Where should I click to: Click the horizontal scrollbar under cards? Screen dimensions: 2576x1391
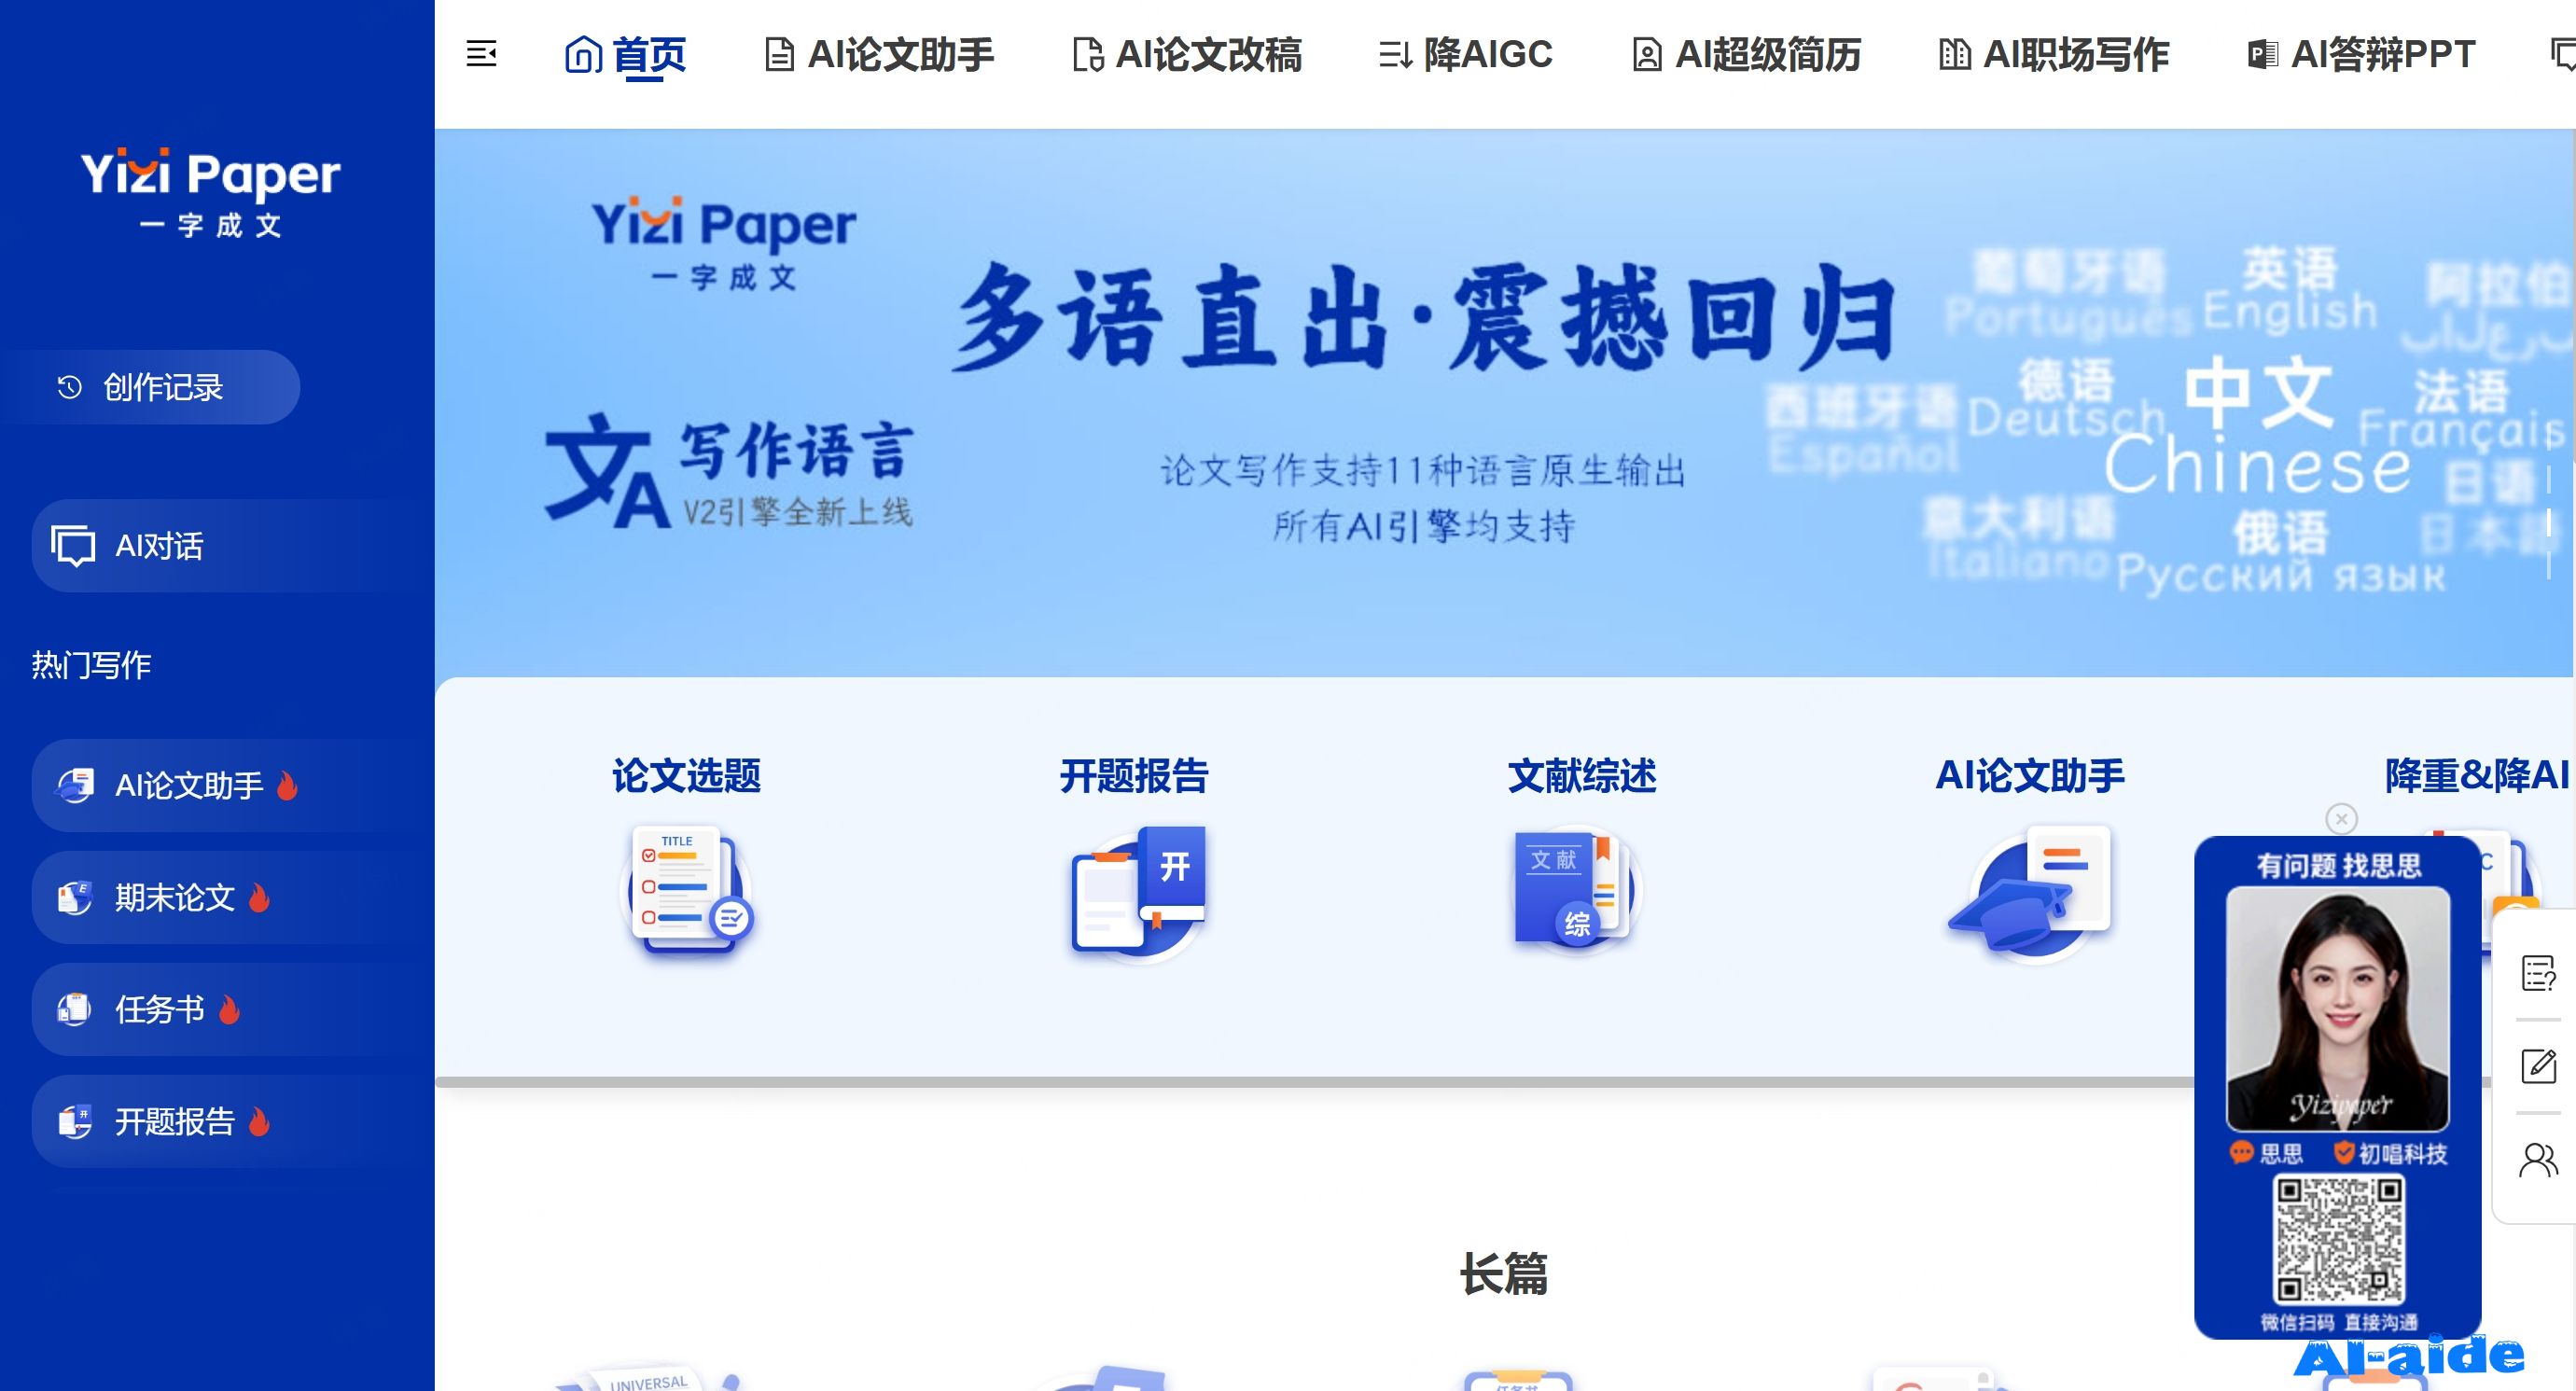[1315, 1082]
